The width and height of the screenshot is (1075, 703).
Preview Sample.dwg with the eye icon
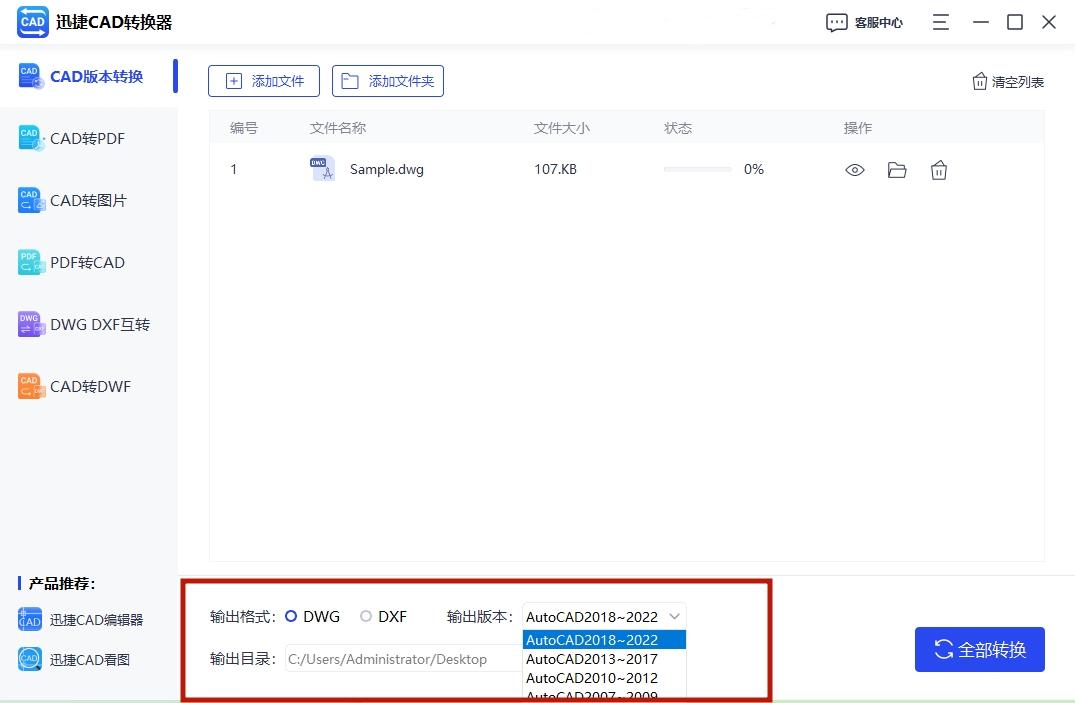854,170
